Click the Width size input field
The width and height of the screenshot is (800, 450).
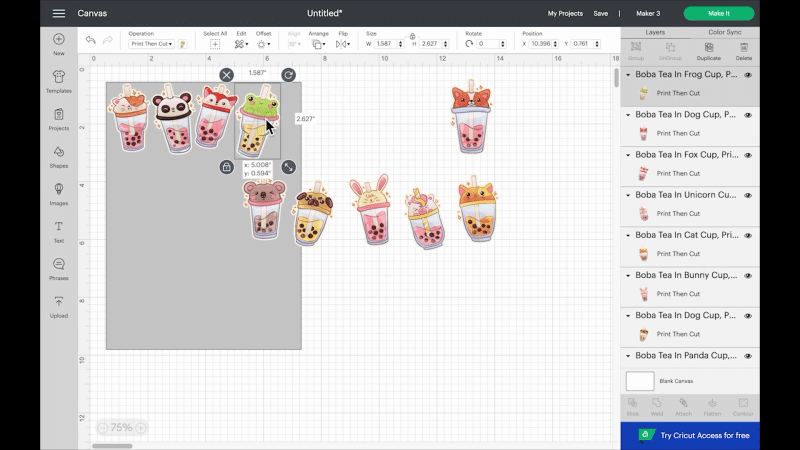(x=386, y=44)
